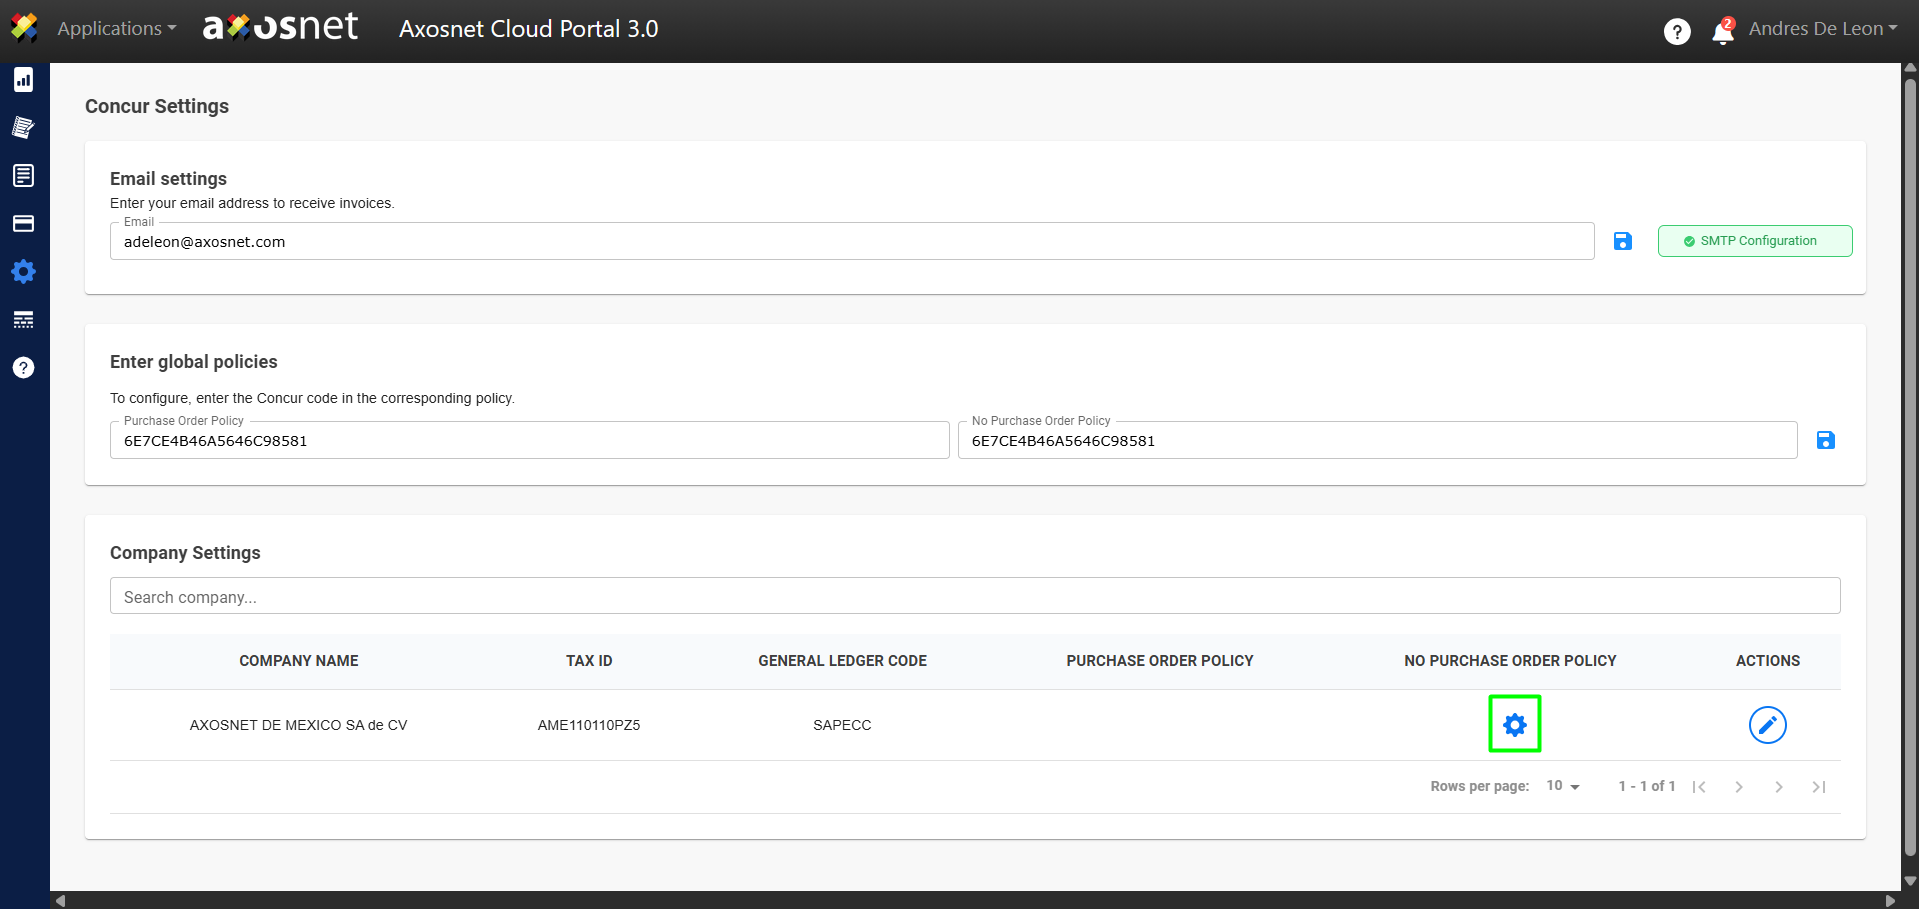Go to the first page of results
1919x909 pixels.
(x=1699, y=787)
